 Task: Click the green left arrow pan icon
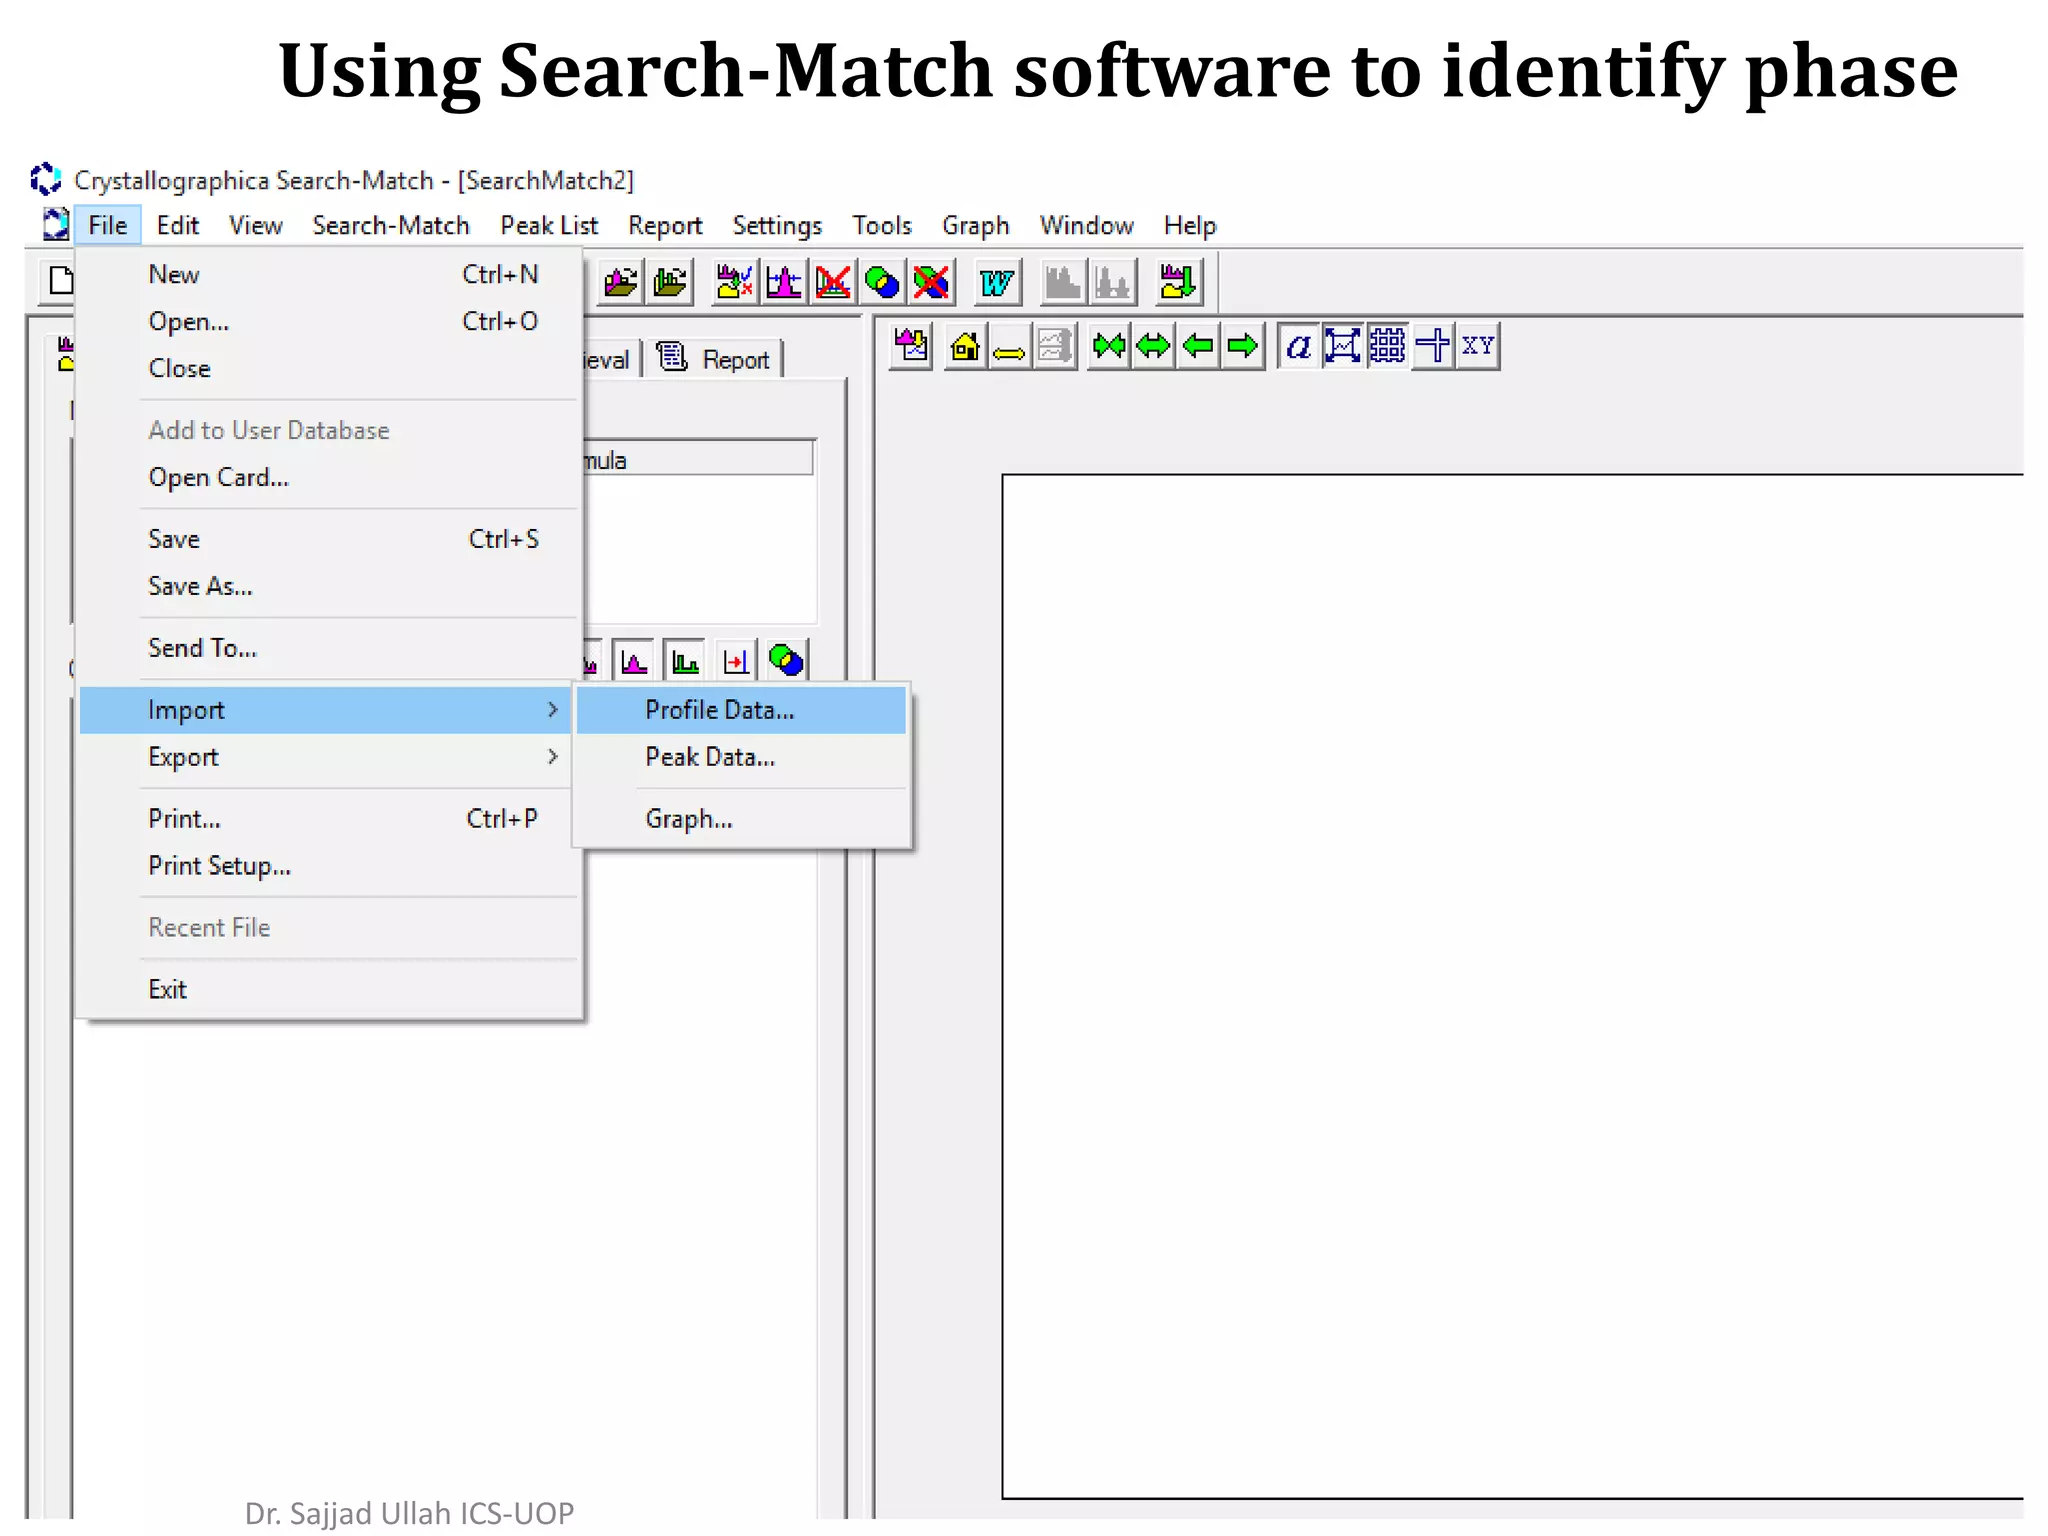1198,347
